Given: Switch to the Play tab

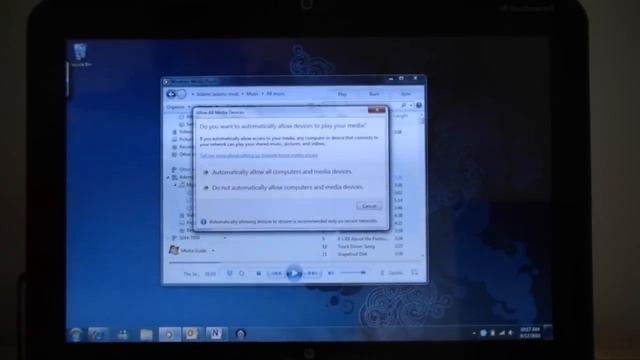Looking at the screenshot, I should tap(342, 94).
